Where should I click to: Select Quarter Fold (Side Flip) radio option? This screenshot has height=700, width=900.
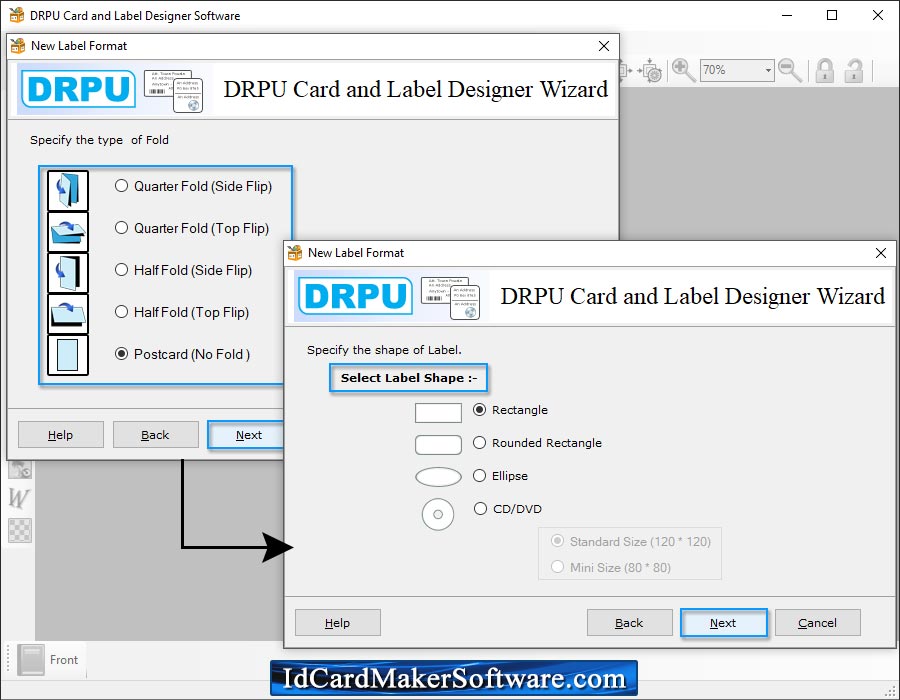(121, 186)
